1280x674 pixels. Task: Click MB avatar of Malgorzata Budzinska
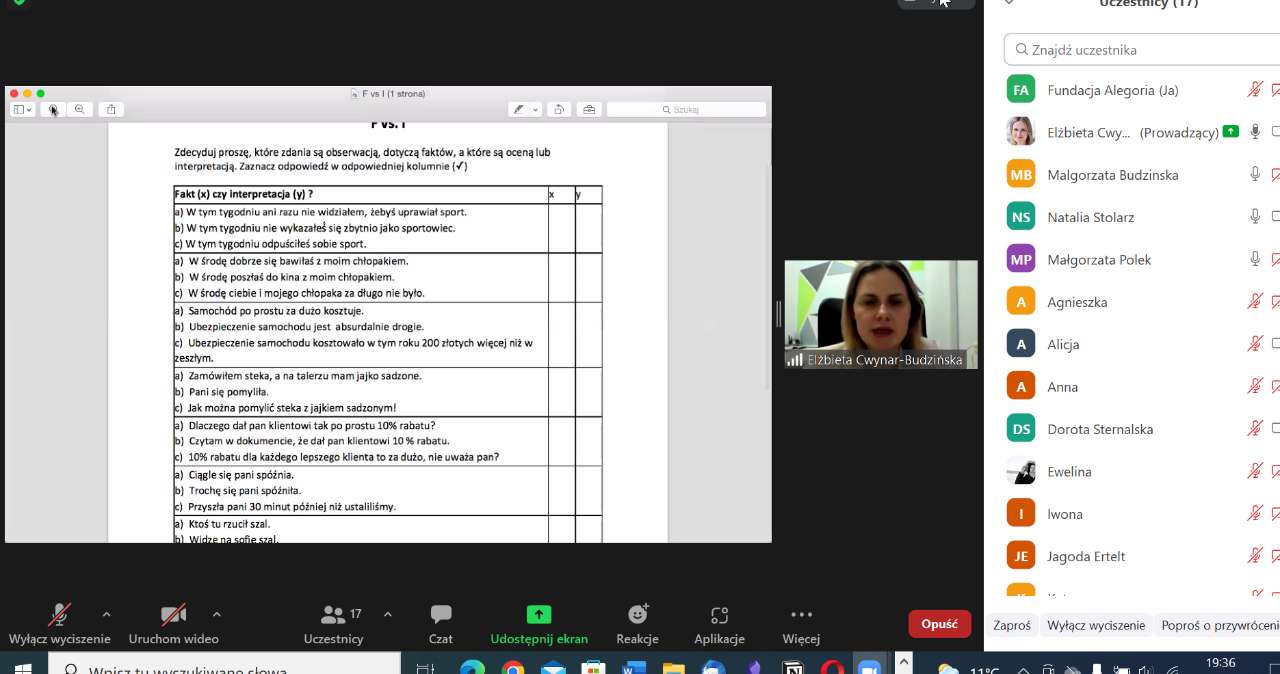1021,175
